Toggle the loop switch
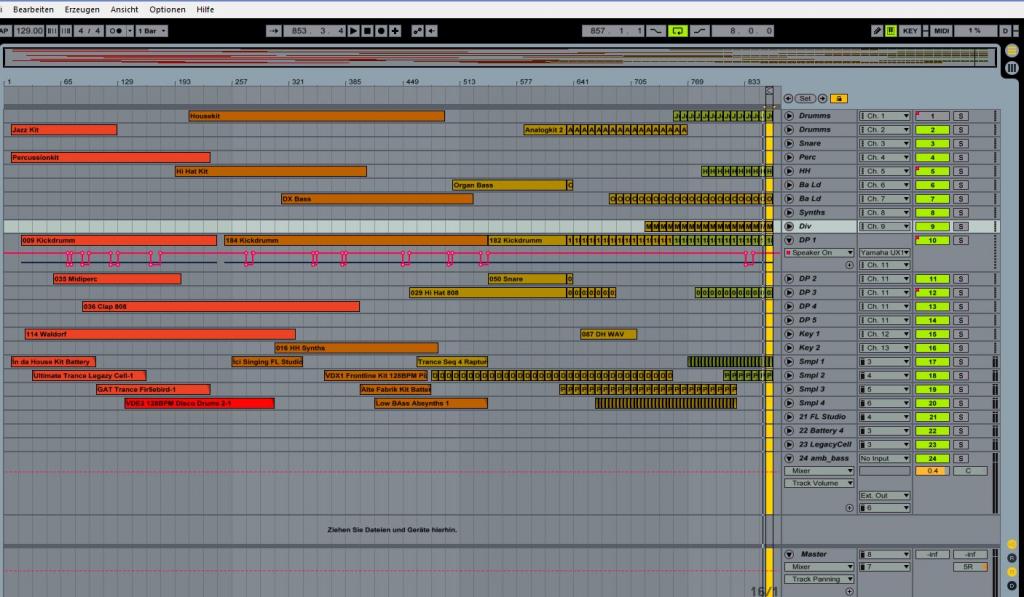The height and width of the screenshot is (597, 1024). point(677,31)
